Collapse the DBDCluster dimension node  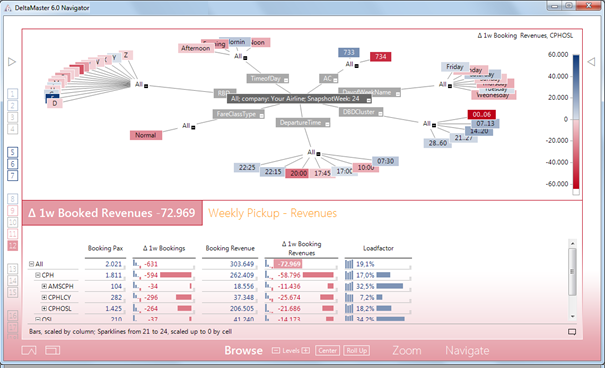380,113
